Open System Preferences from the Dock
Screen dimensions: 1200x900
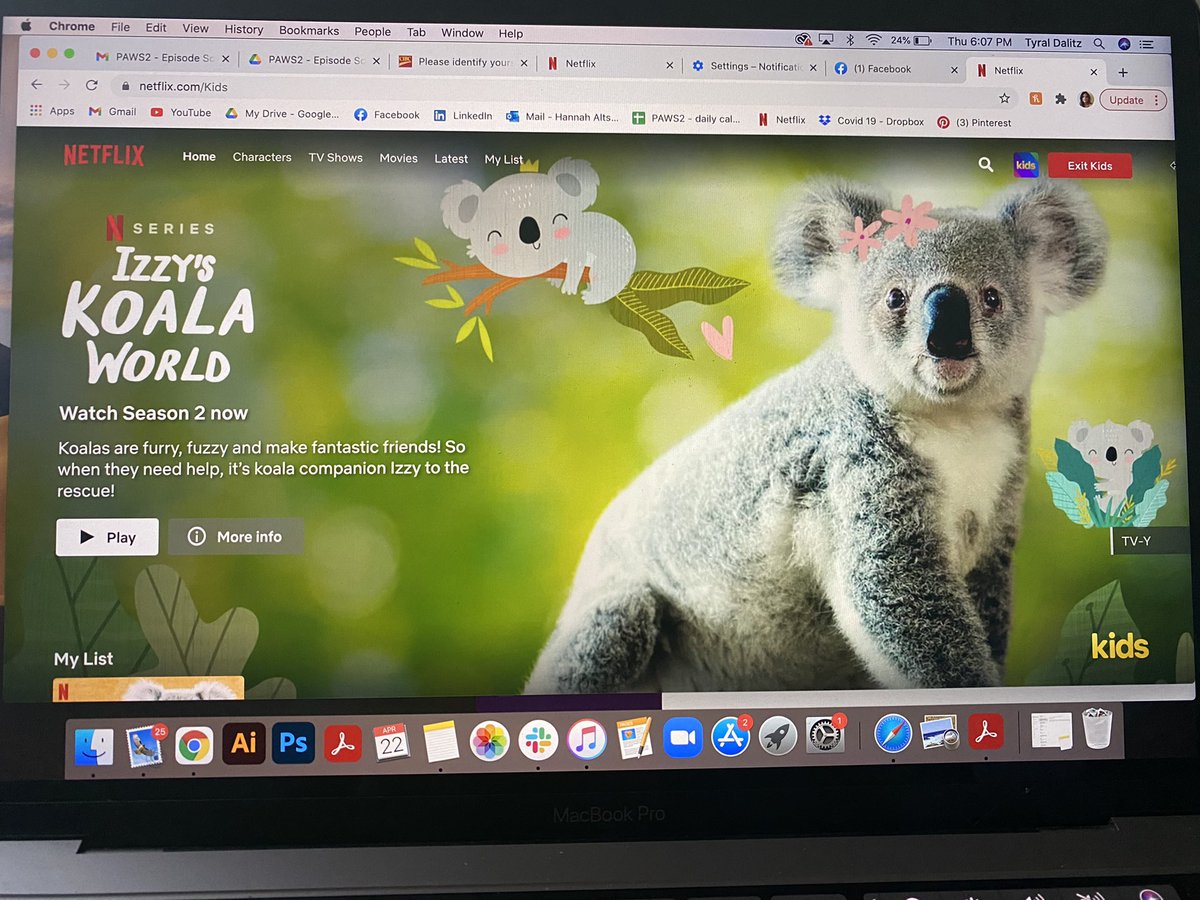click(x=826, y=735)
